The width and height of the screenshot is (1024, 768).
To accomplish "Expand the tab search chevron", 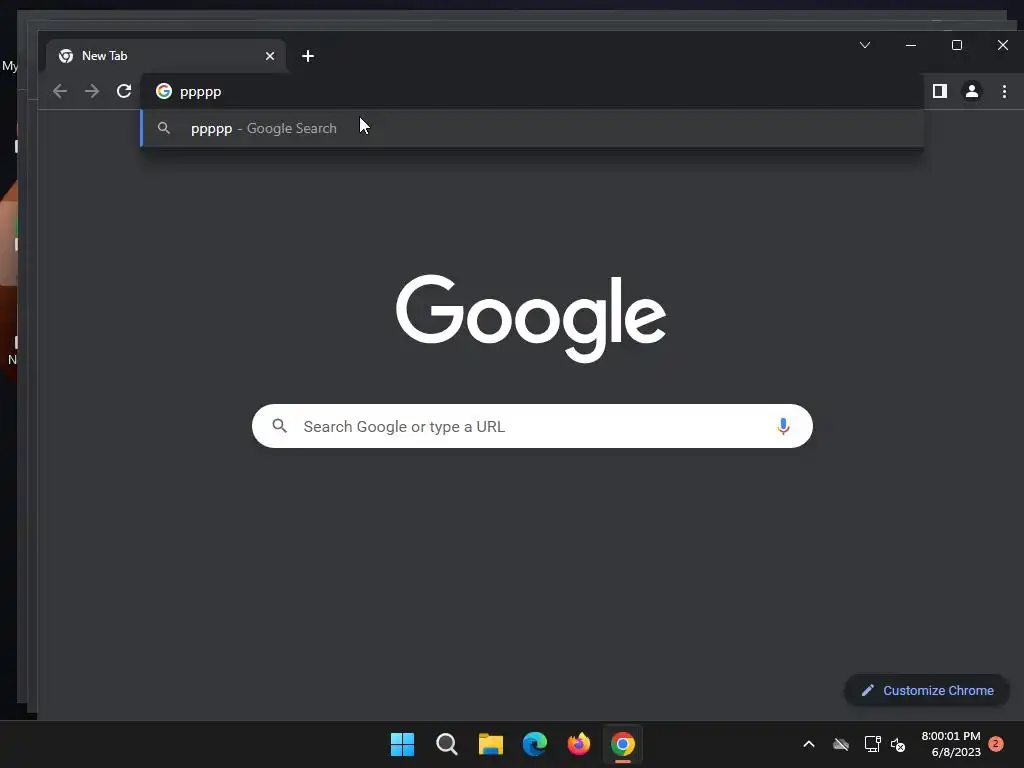I will tap(865, 45).
